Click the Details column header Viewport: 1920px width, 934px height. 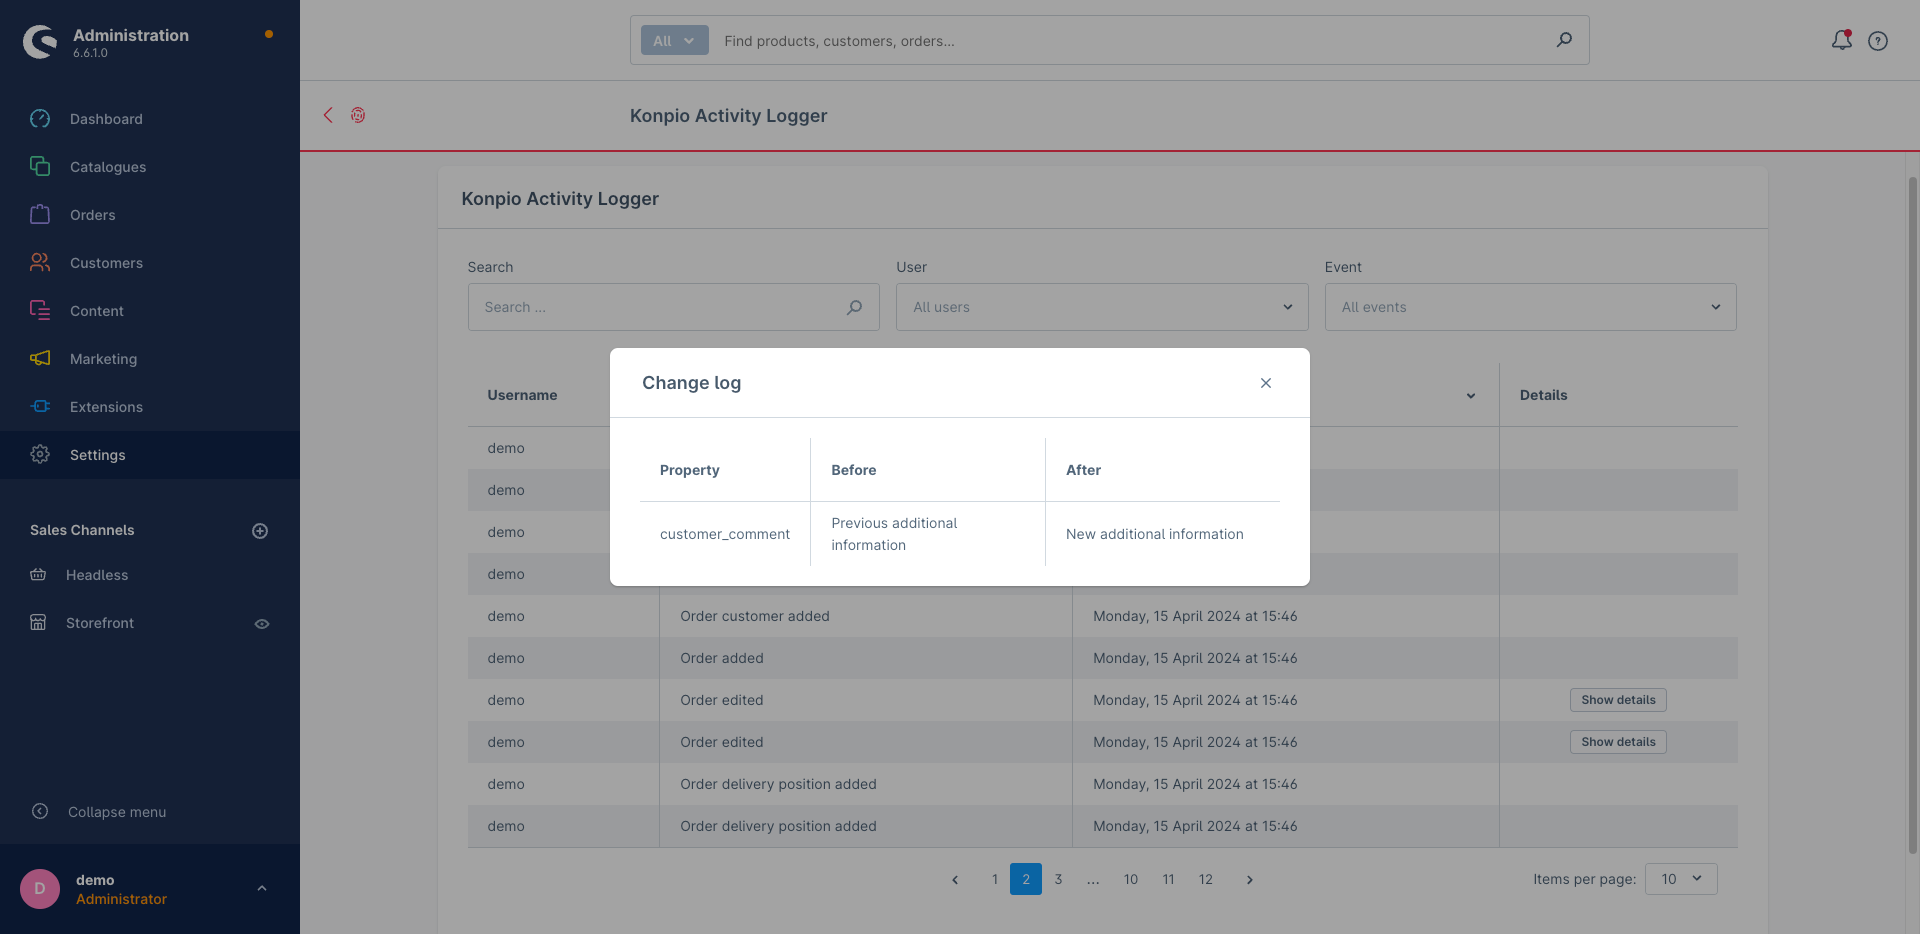1543,395
